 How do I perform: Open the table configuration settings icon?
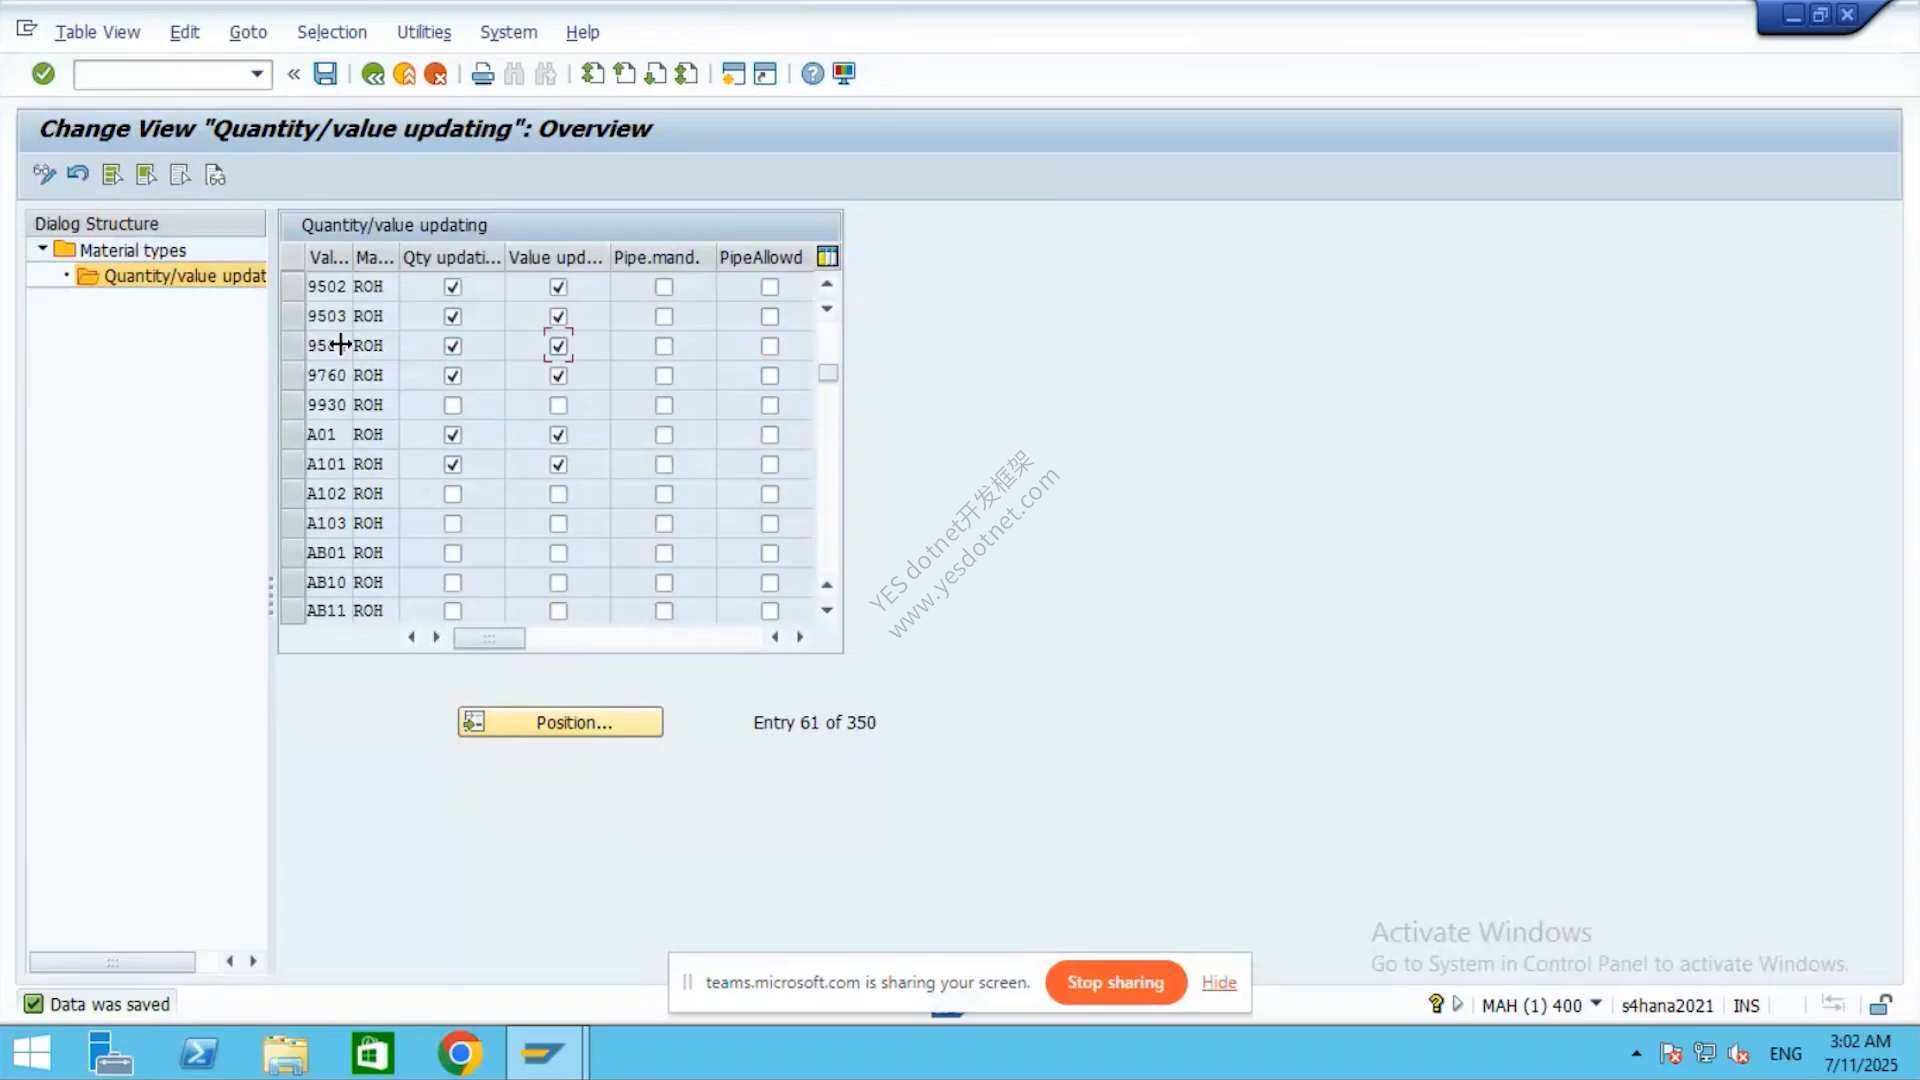(x=827, y=257)
